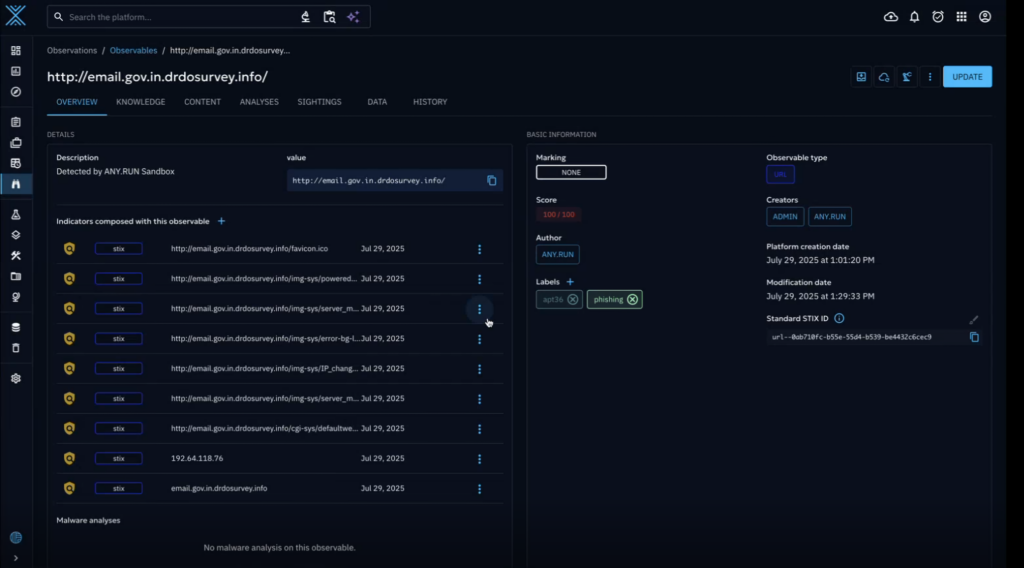Open the Observations binoculars sidebar icon
The width and height of the screenshot is (1024, 568).
pos(15,184)
